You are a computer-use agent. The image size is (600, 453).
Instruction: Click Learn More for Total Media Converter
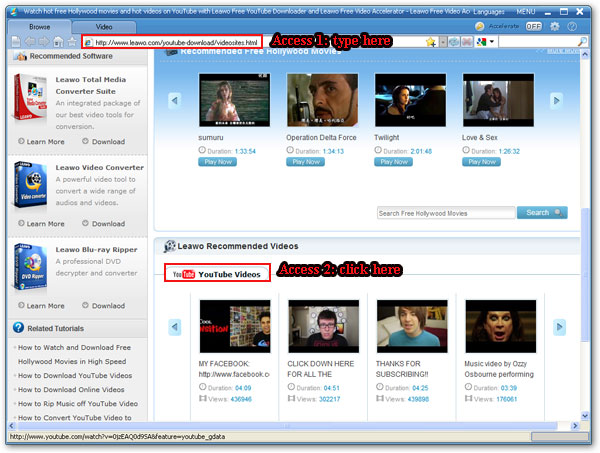pyautogui.click(x=41, y=142)
